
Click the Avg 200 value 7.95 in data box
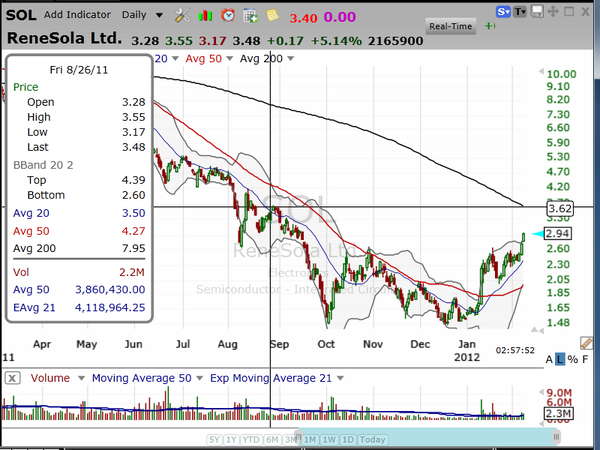[x=134, y=249]
